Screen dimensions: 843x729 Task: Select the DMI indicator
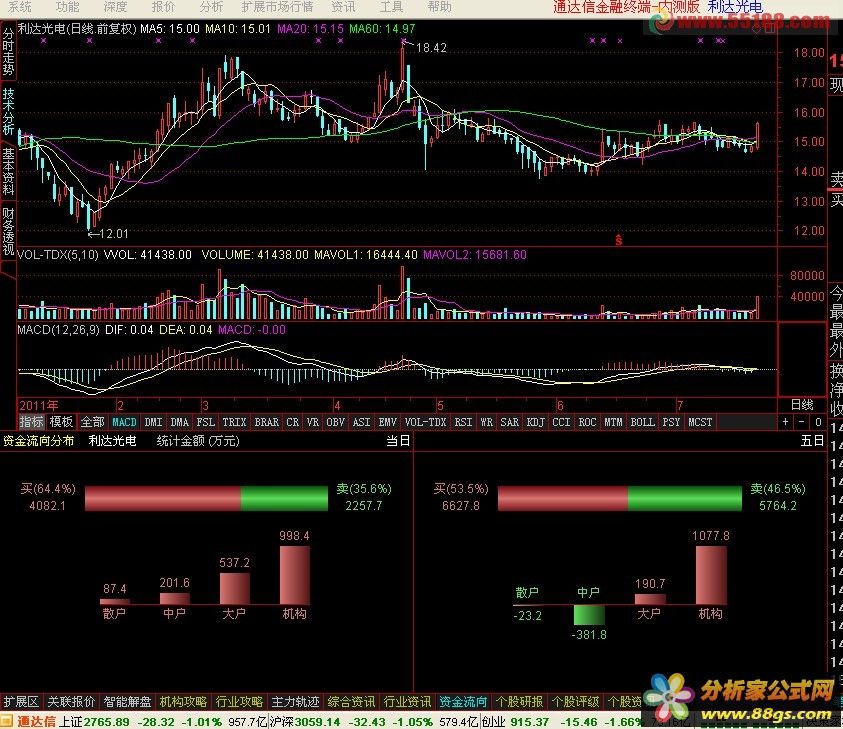153,422
